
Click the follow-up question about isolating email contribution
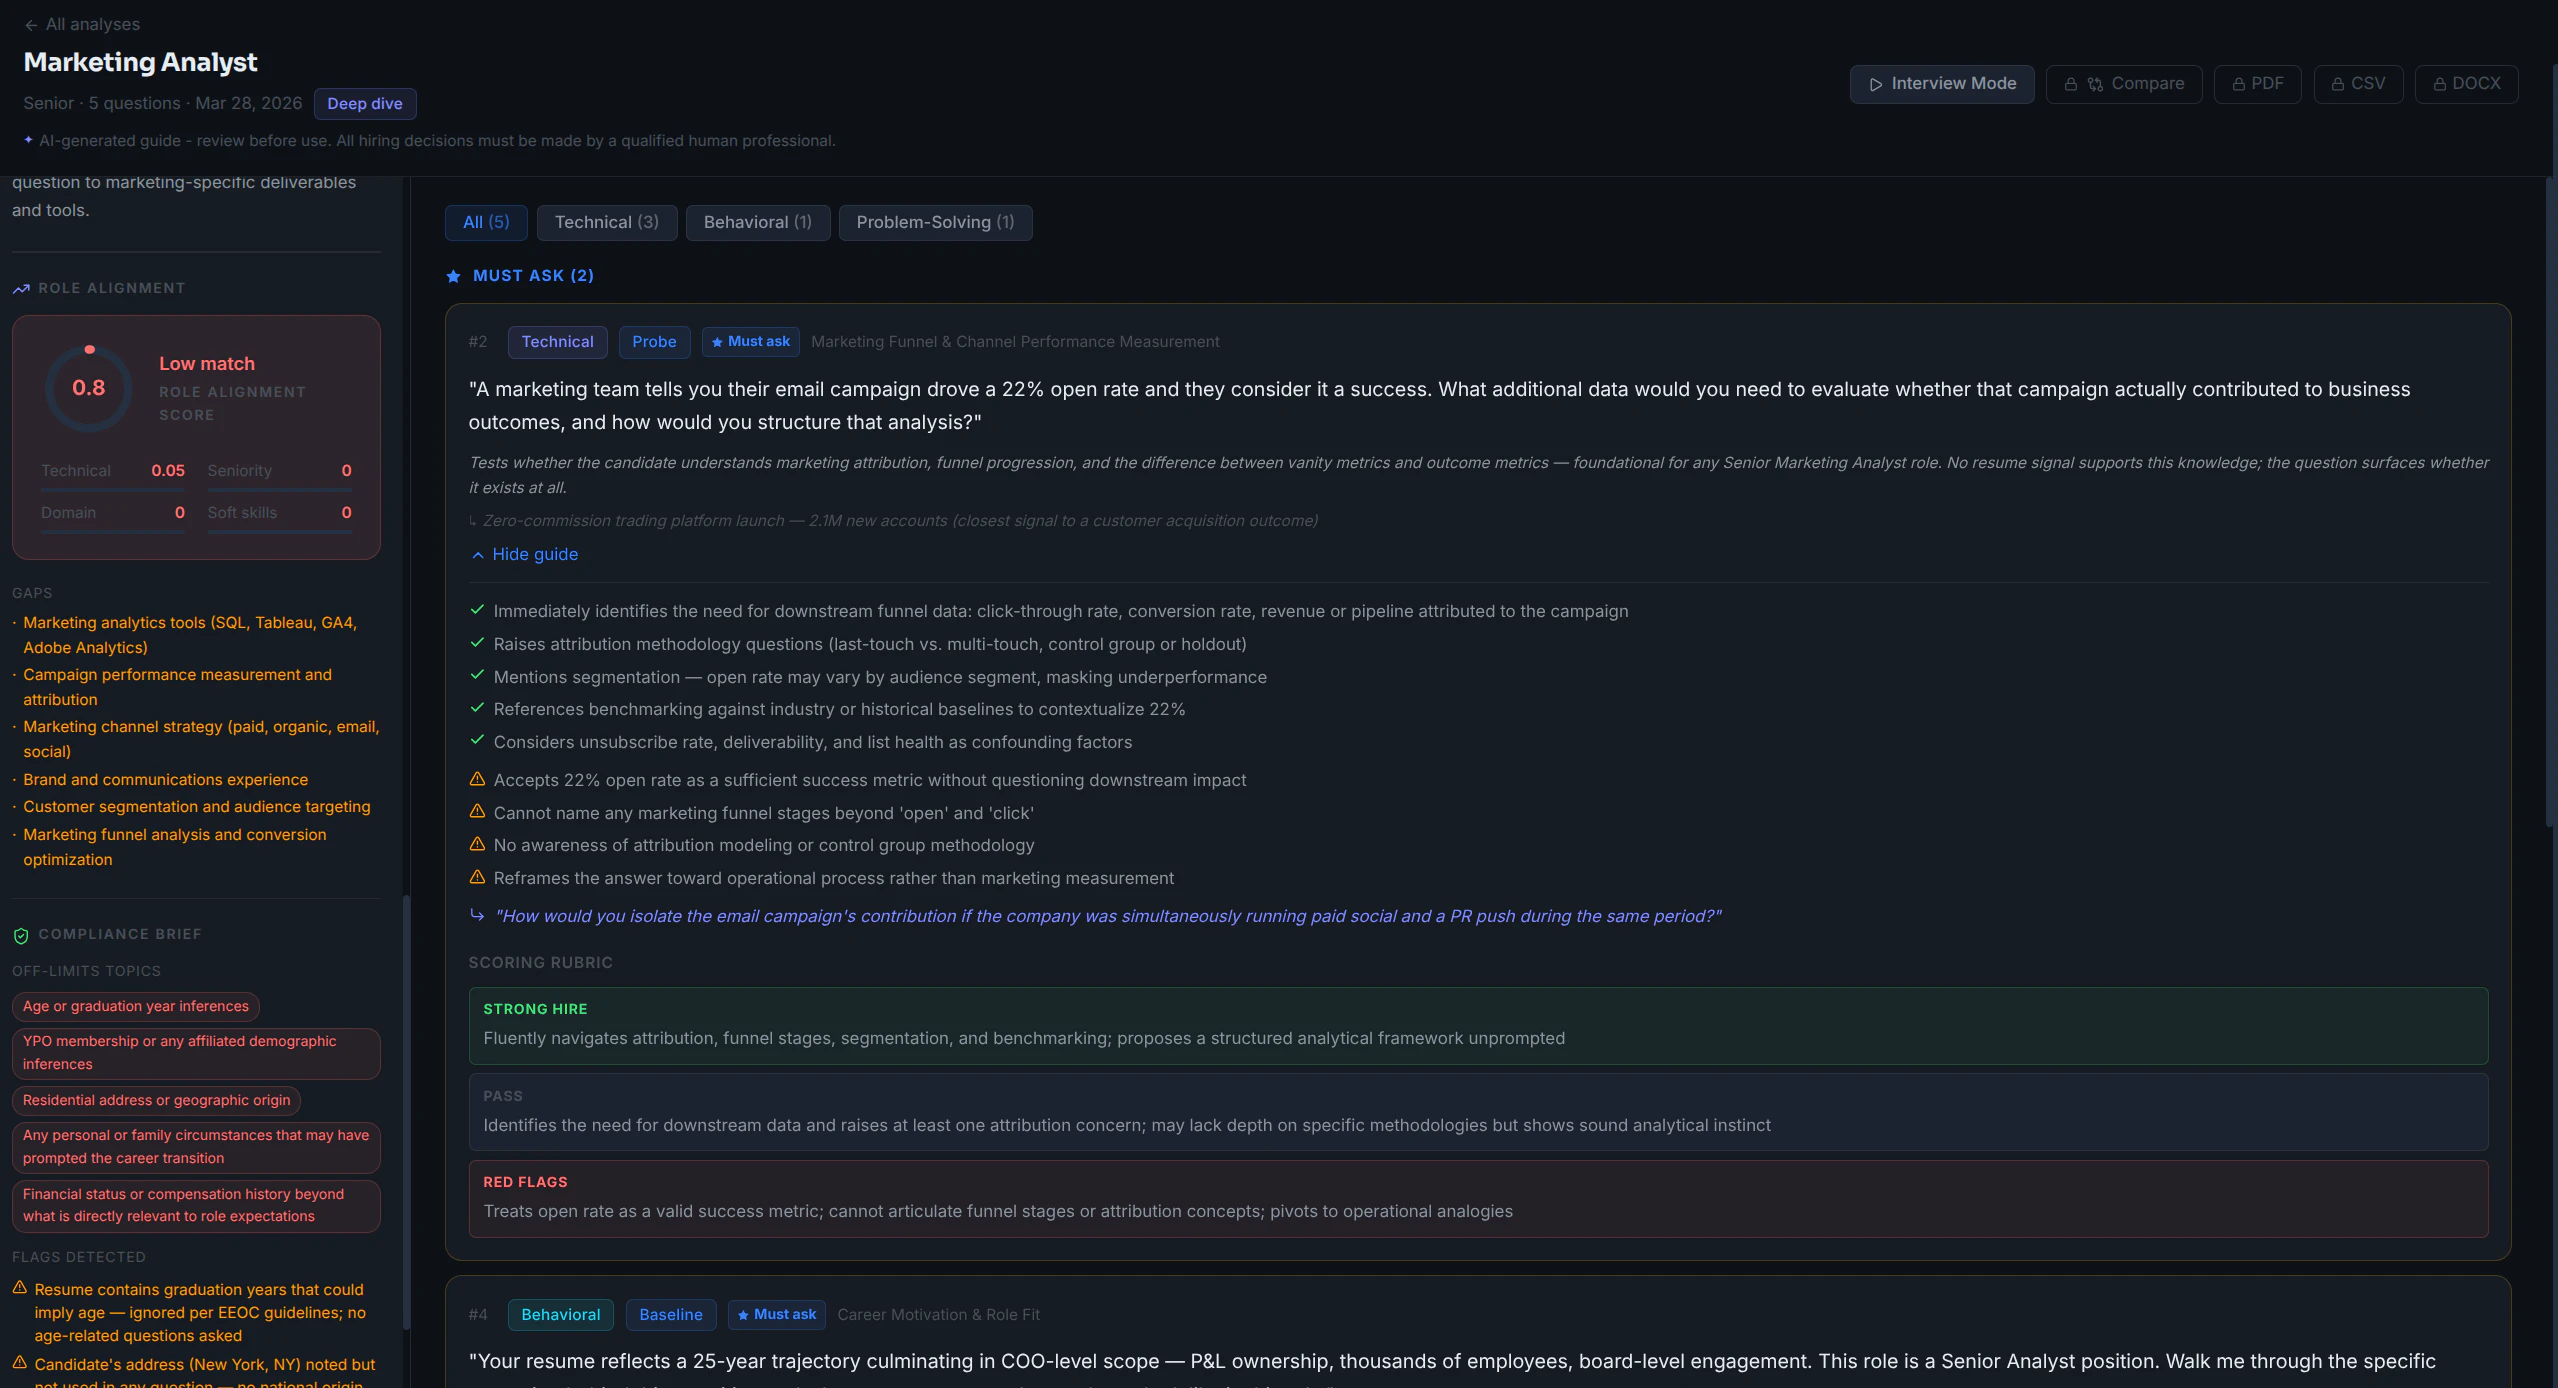pyautogui.click(x=1107, y=917)
